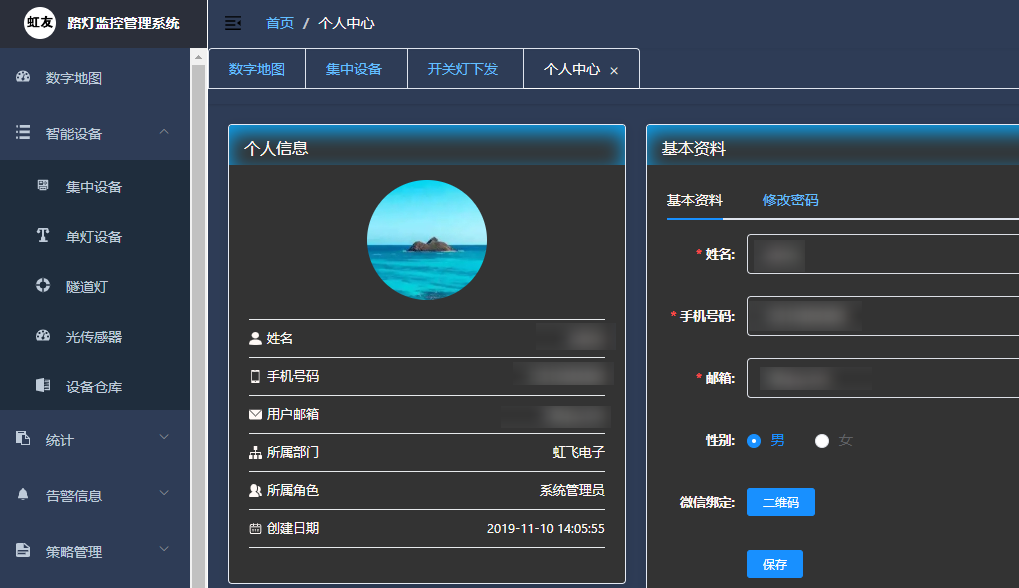
Task: Collapse the 智能设备 menu section
Action: tap(164, 133)
